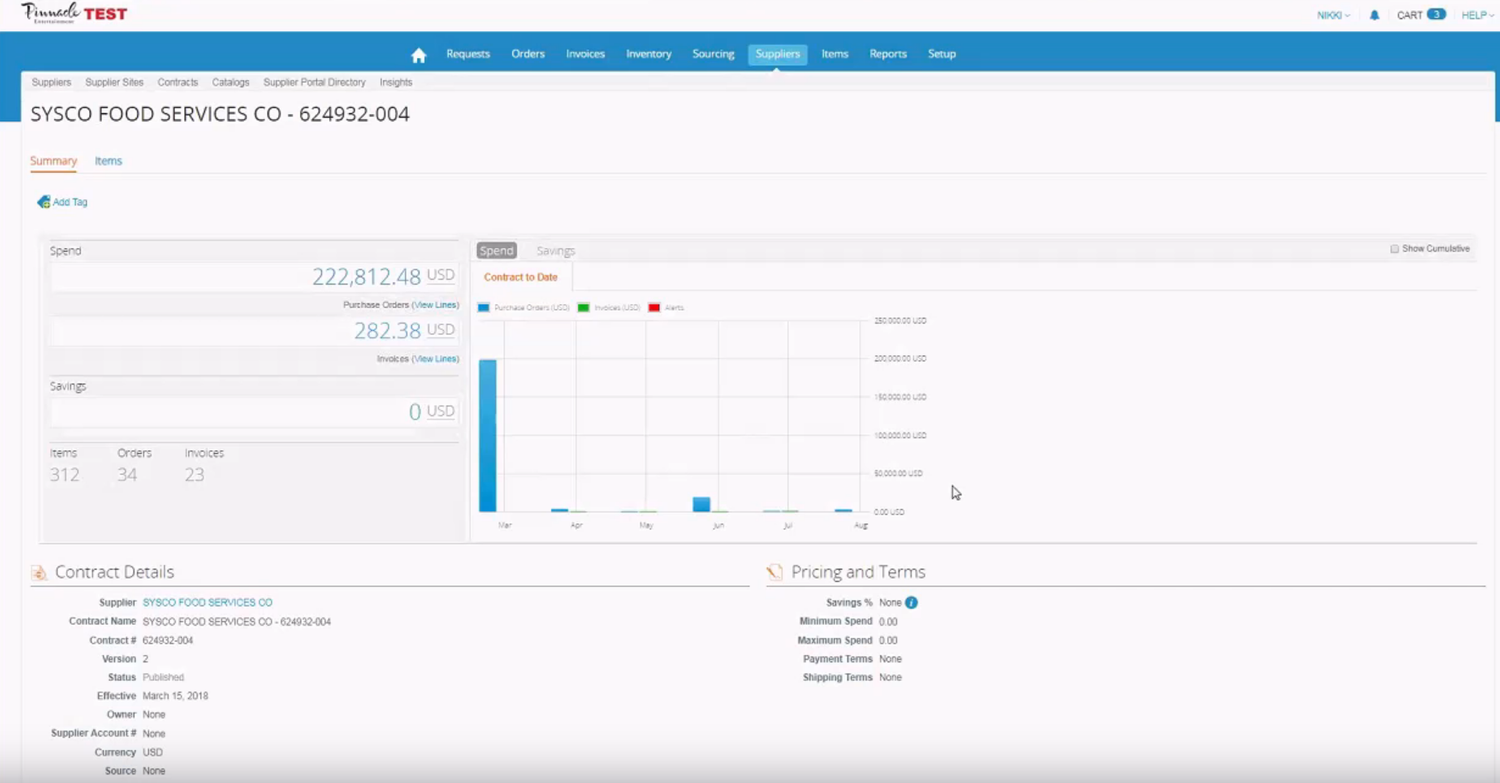Open the Savings % info tooltip icon
Viewport: 1500px width, 783px height.
(x=910, y=602)
